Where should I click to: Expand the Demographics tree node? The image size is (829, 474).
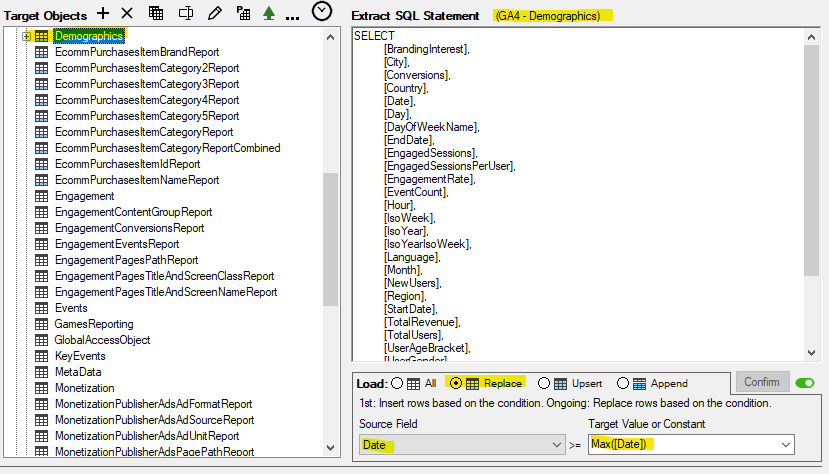pos(27,36)
